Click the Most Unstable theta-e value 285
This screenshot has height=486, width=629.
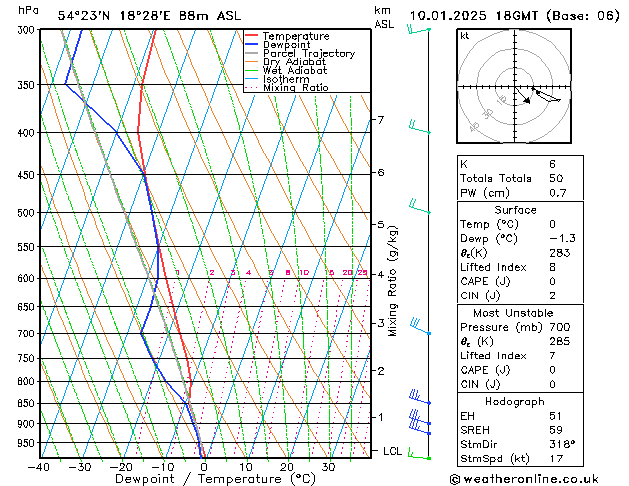(x=560, y=342)
